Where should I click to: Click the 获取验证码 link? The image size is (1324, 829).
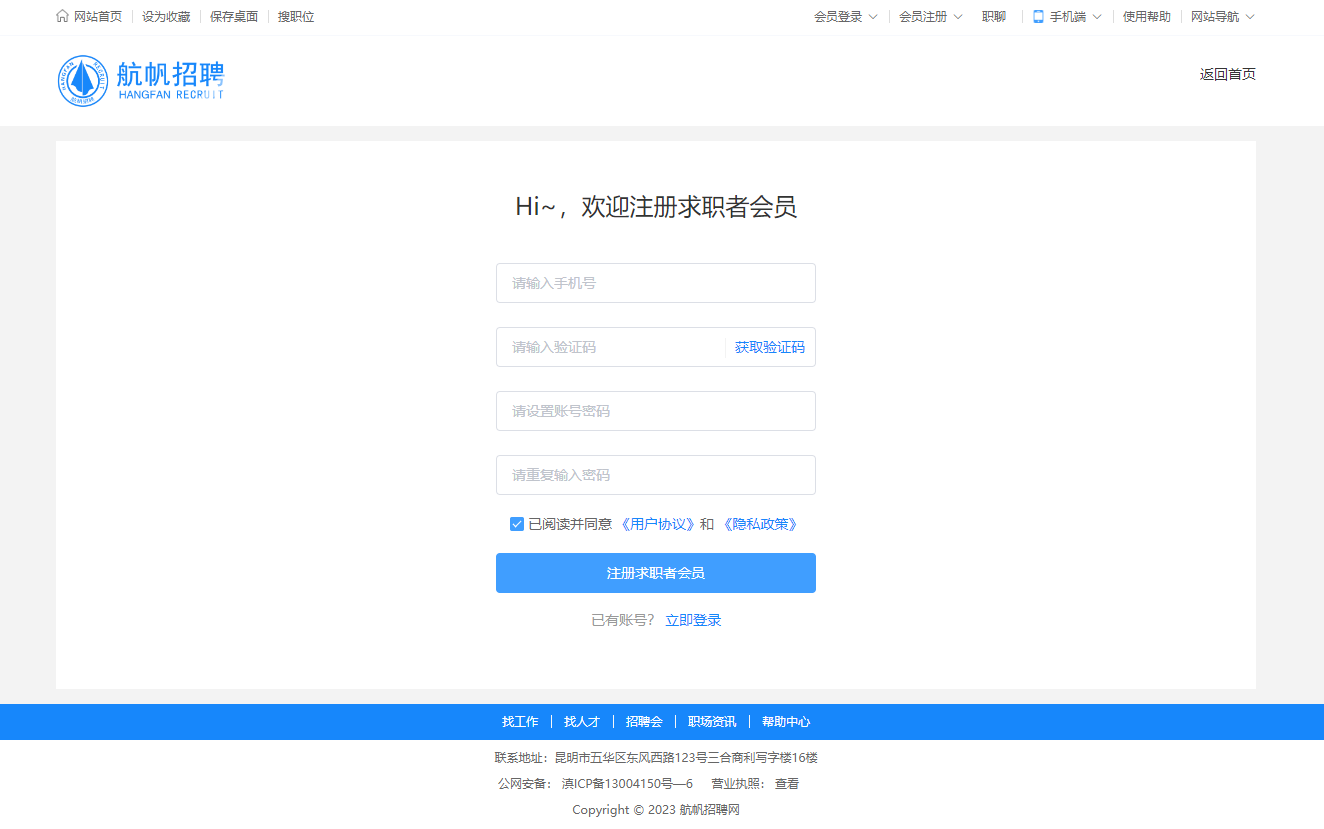(769, 347)
